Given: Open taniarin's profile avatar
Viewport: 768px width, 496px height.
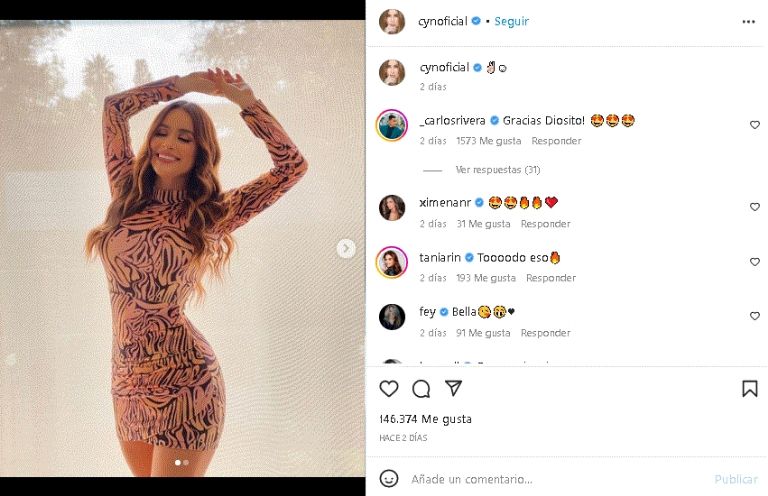Looking at the screenshot, I should [391, 261].
